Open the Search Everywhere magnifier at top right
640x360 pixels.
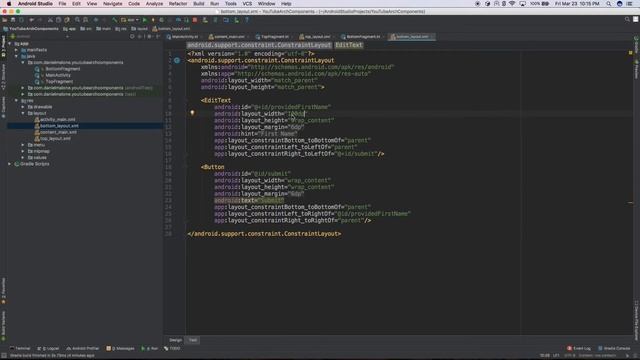(x=627, y=20)
